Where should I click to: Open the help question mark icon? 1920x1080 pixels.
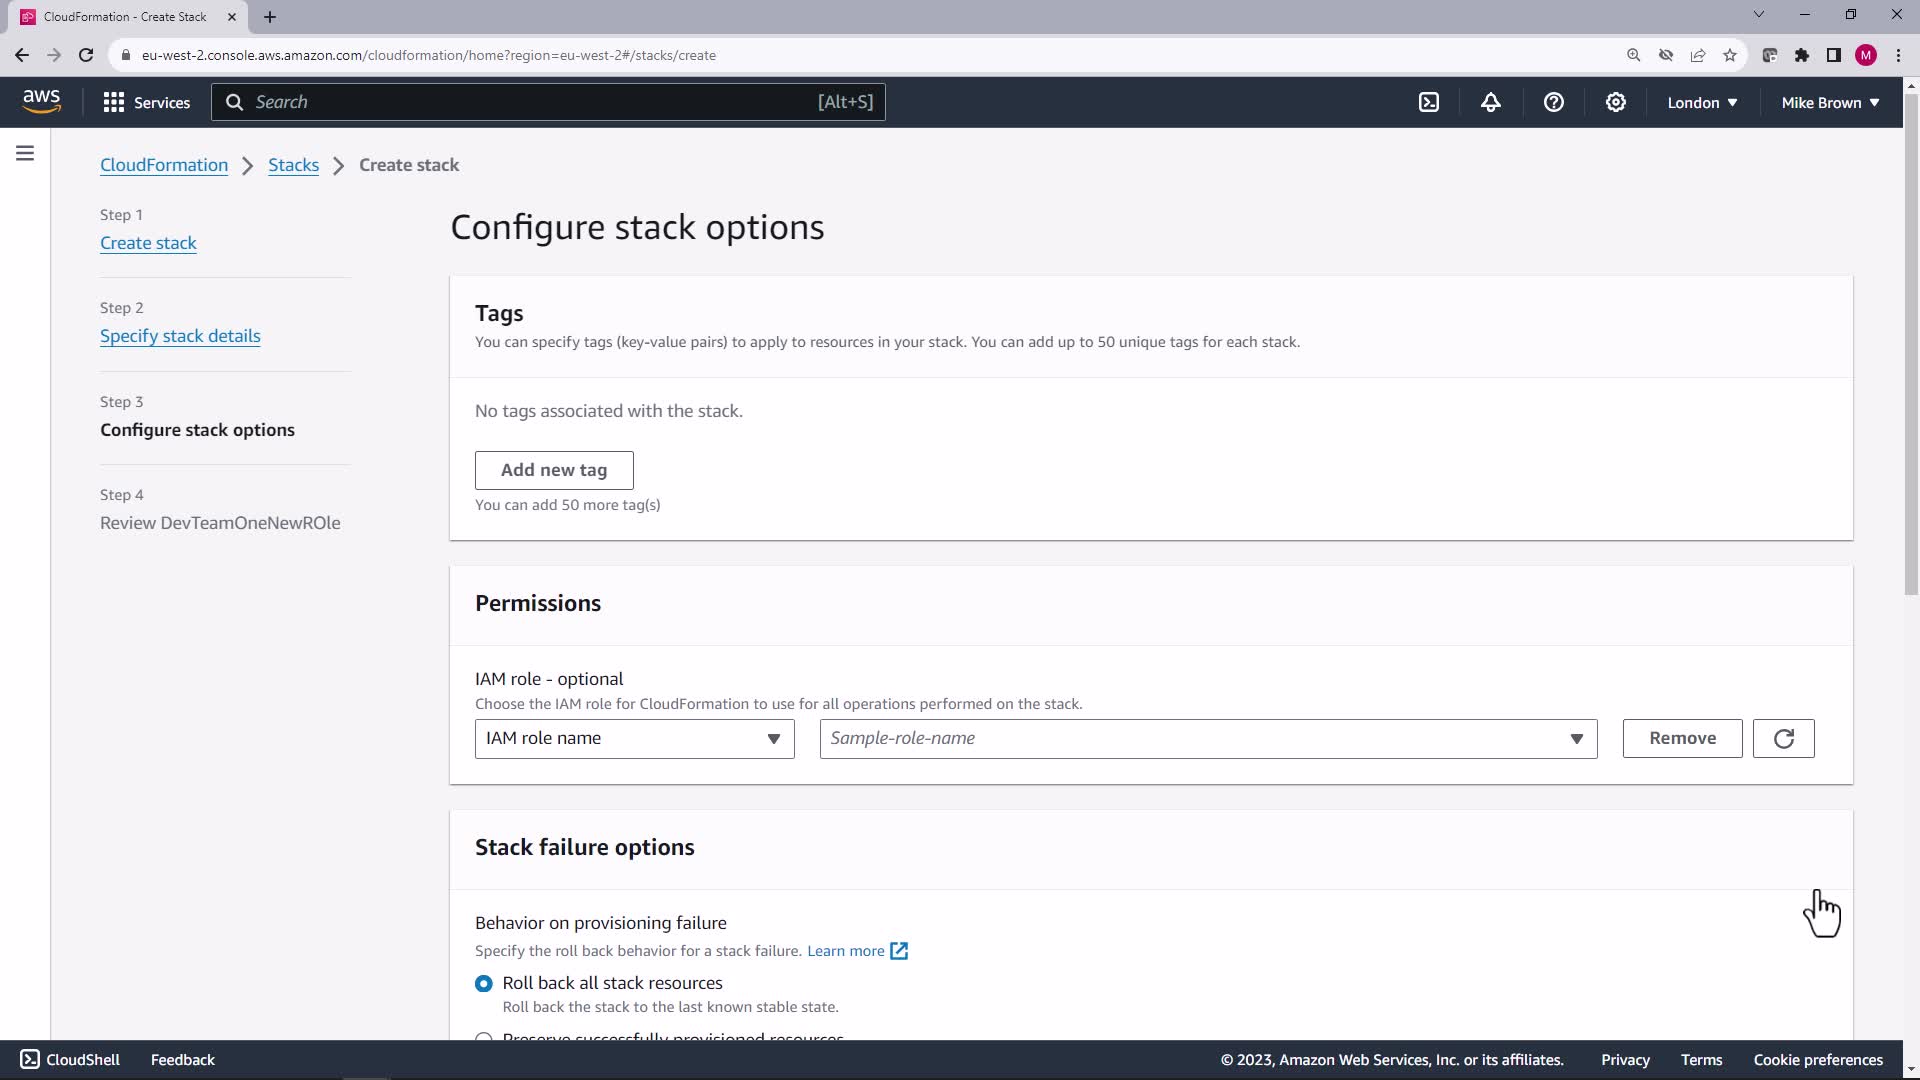[1553, 102]
